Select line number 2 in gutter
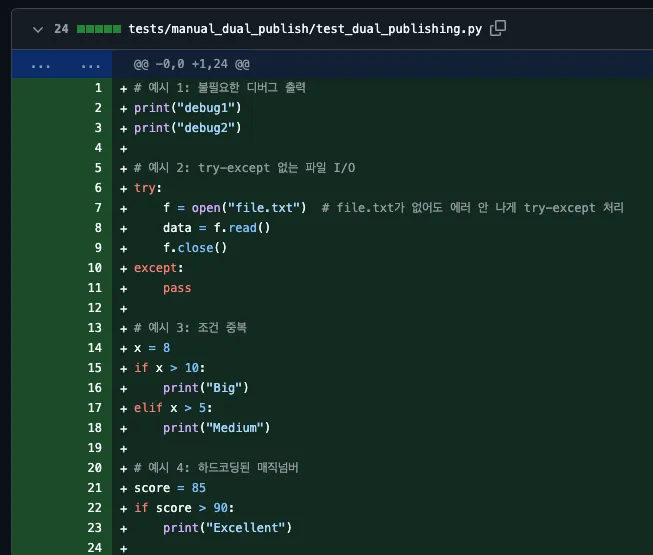Viewport: 653px width, 555px height. click(x=98, y=108)
